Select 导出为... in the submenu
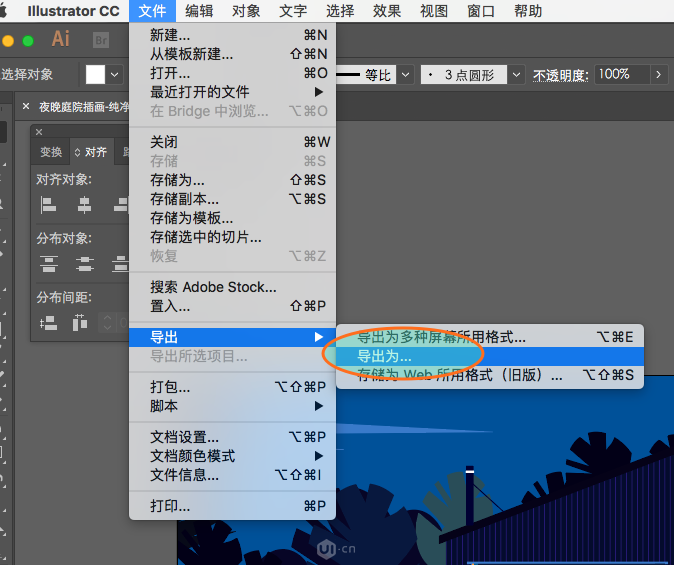Image resolution: width=674 pixels, height=565 pixels. point(490,356)
